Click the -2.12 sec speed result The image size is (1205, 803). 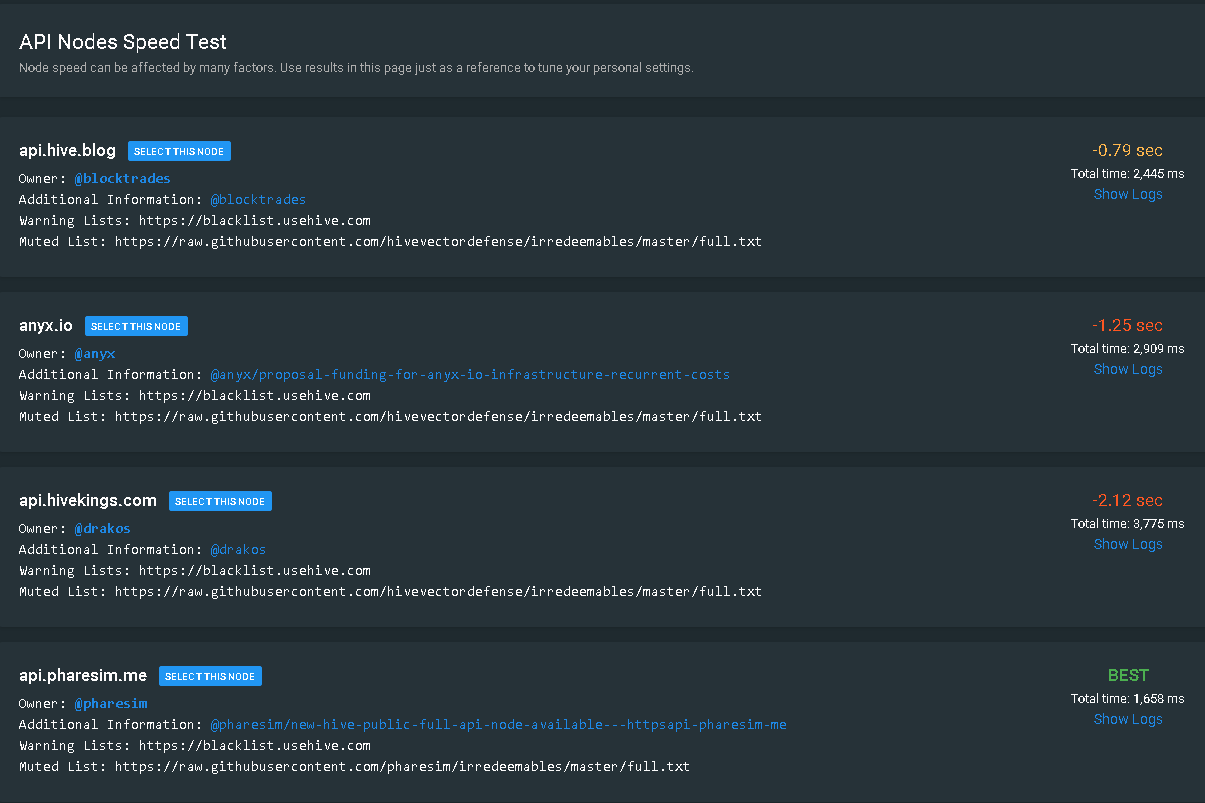pos(1127,500)
